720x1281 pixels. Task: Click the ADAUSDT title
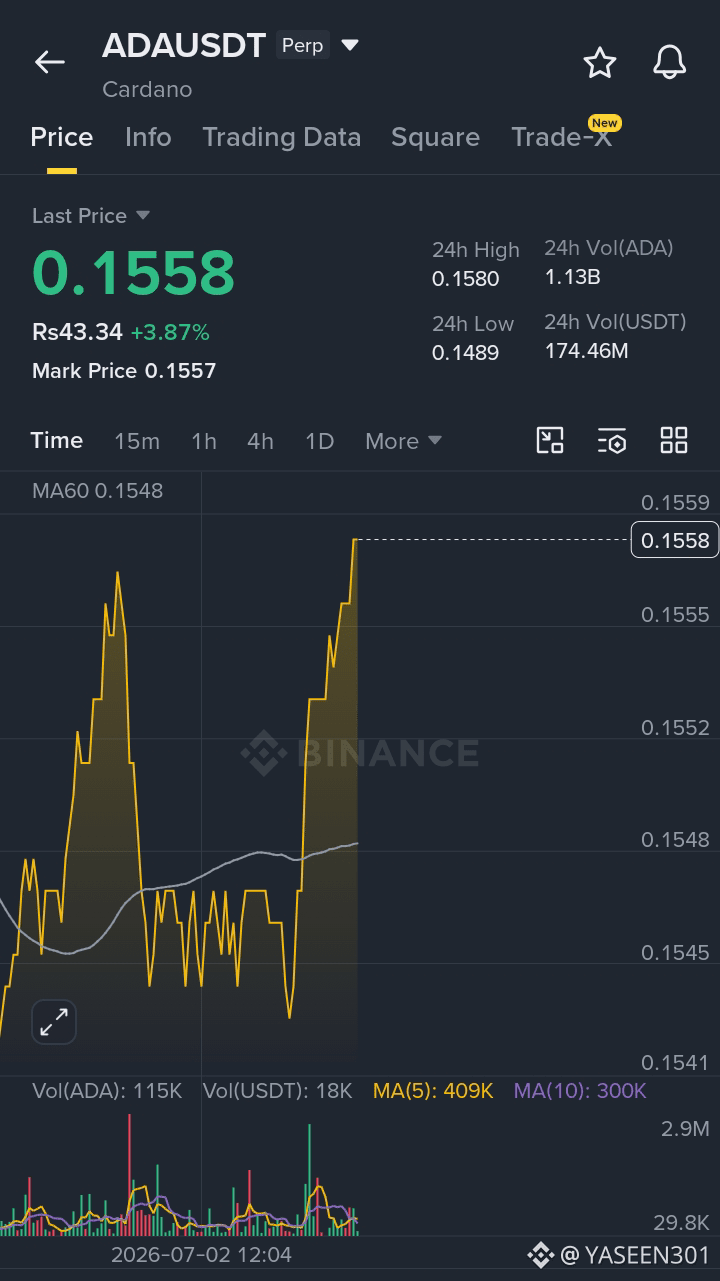click(184, 45)
